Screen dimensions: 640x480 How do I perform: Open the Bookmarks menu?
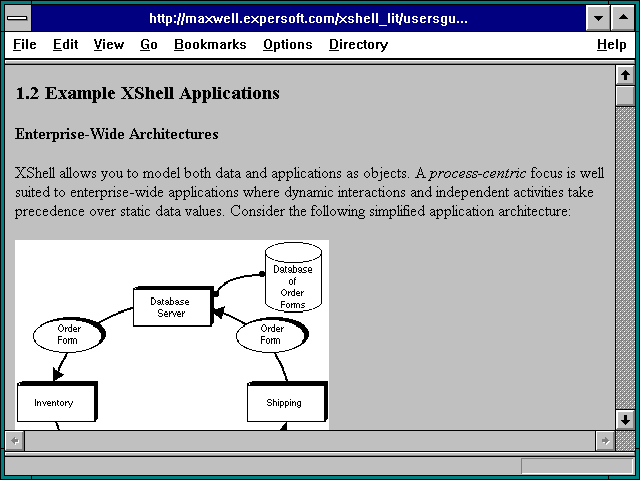click(210, 44)
